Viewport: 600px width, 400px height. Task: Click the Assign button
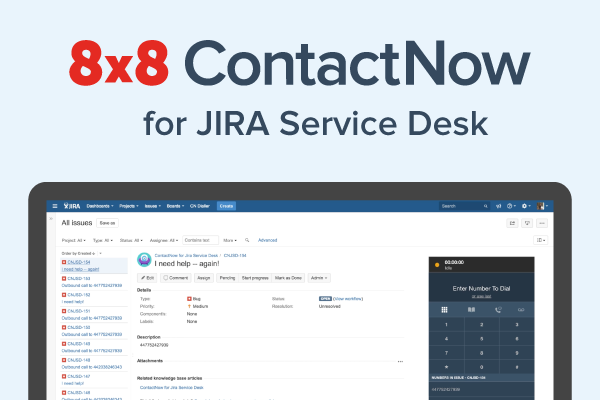(x=204, y=278)
